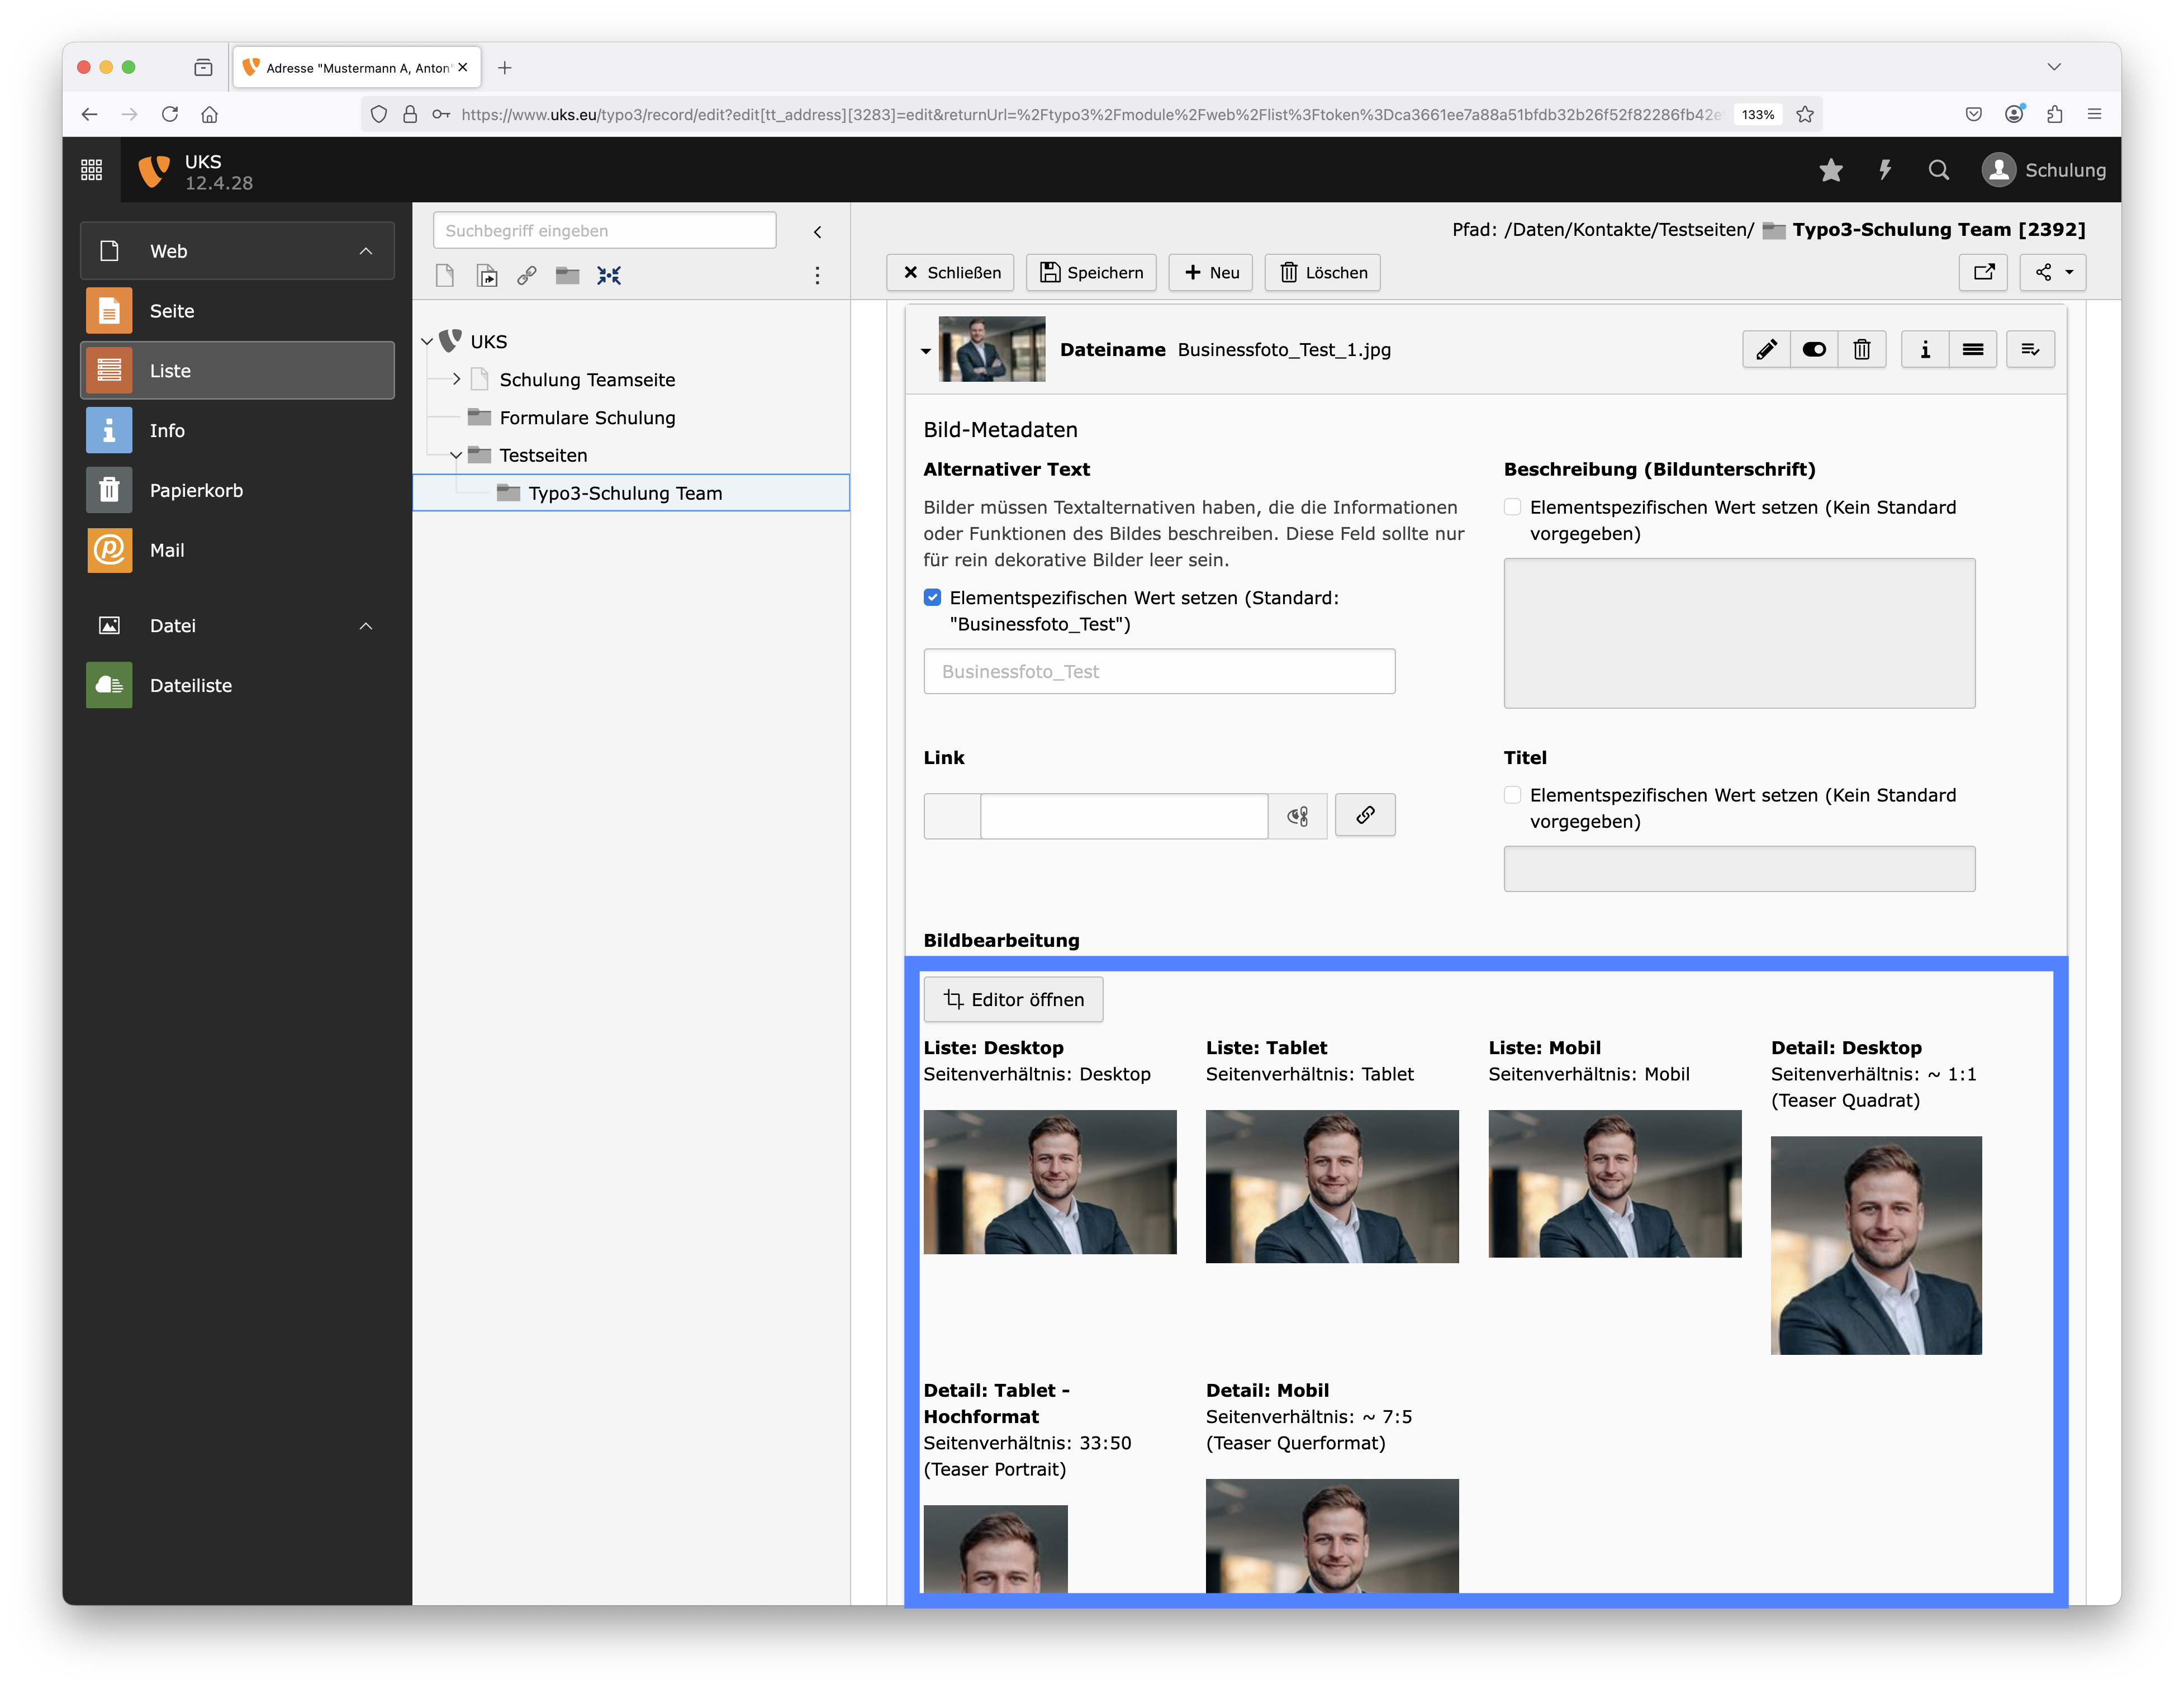Open the share dropdown in the doc header

click(x=2053, y=272)
